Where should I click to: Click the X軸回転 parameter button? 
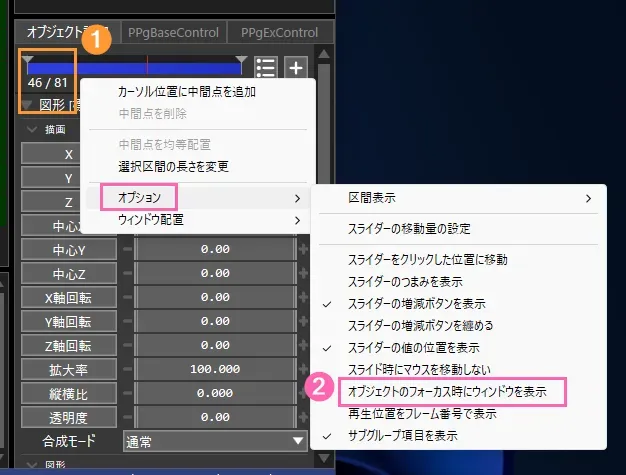pos(69,298)
